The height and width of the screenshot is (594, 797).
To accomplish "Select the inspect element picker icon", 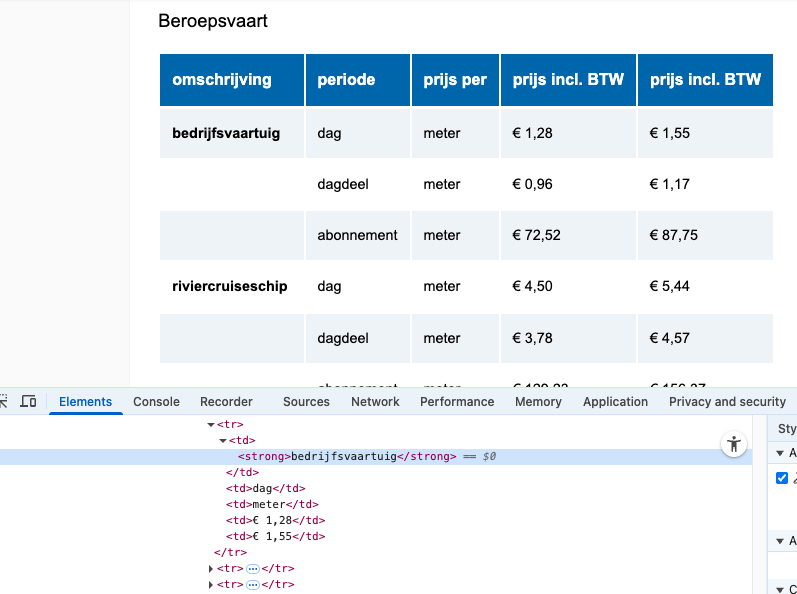I will [3, 401].
